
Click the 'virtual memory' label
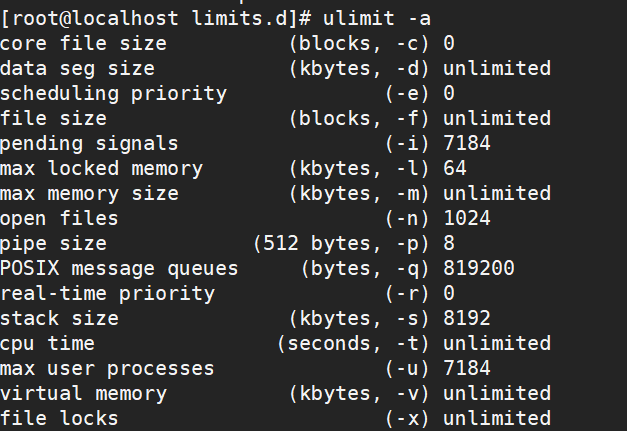coord(83,394)
